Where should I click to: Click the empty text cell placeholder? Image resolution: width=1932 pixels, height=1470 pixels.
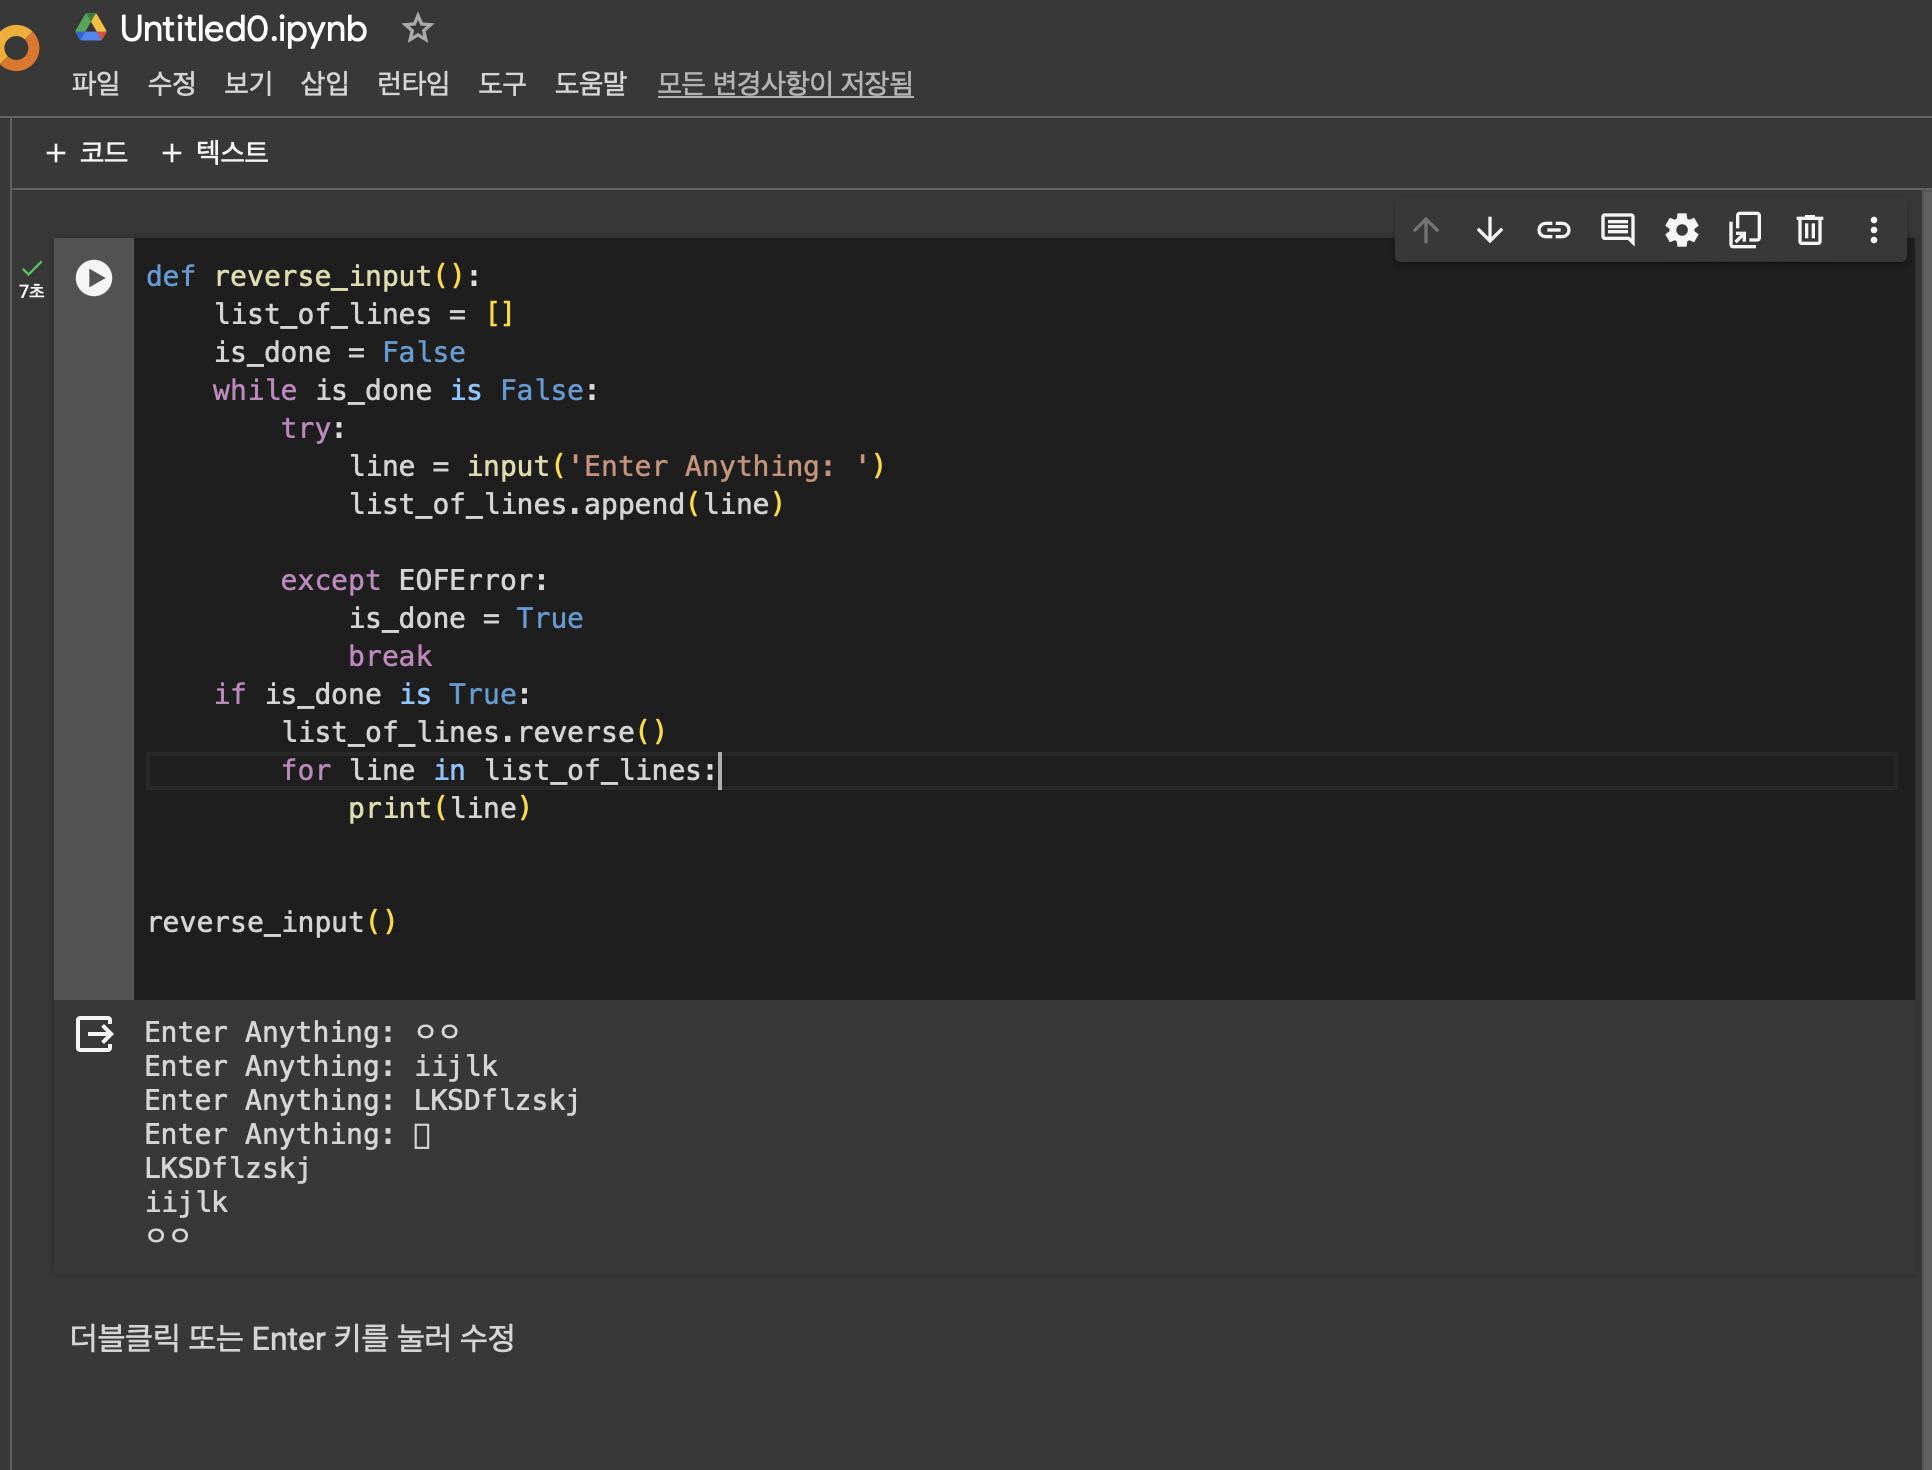tap(292, 1338)
